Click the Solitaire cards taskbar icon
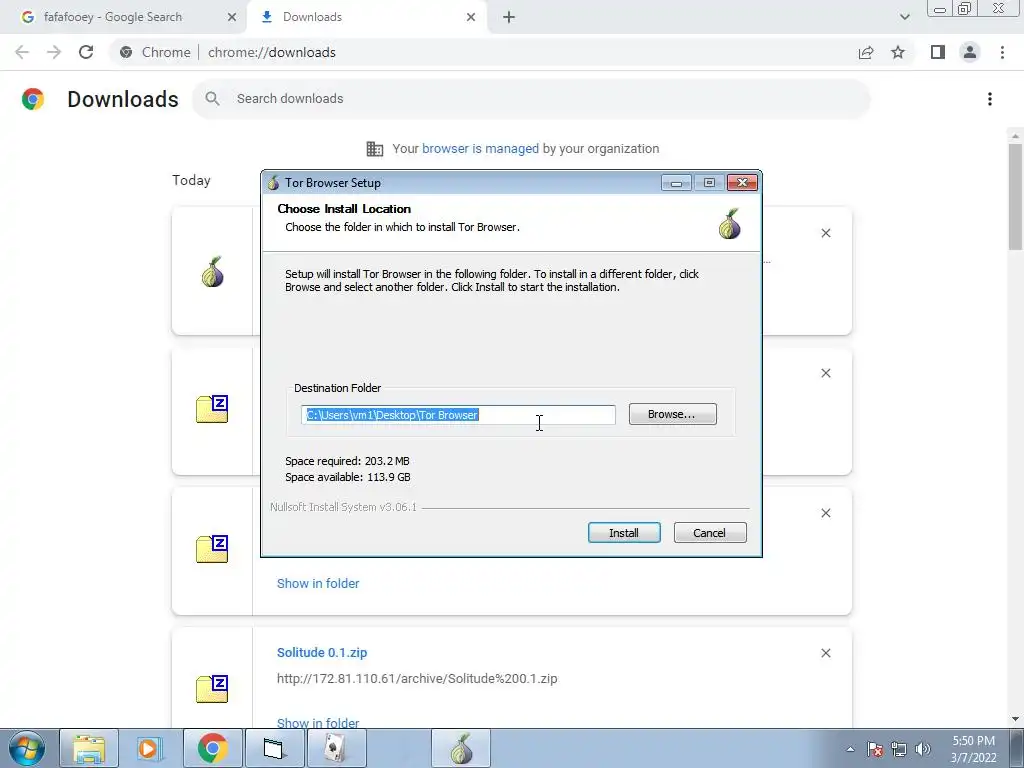This screenshot has height=768, width=1024. coord(337,748)
